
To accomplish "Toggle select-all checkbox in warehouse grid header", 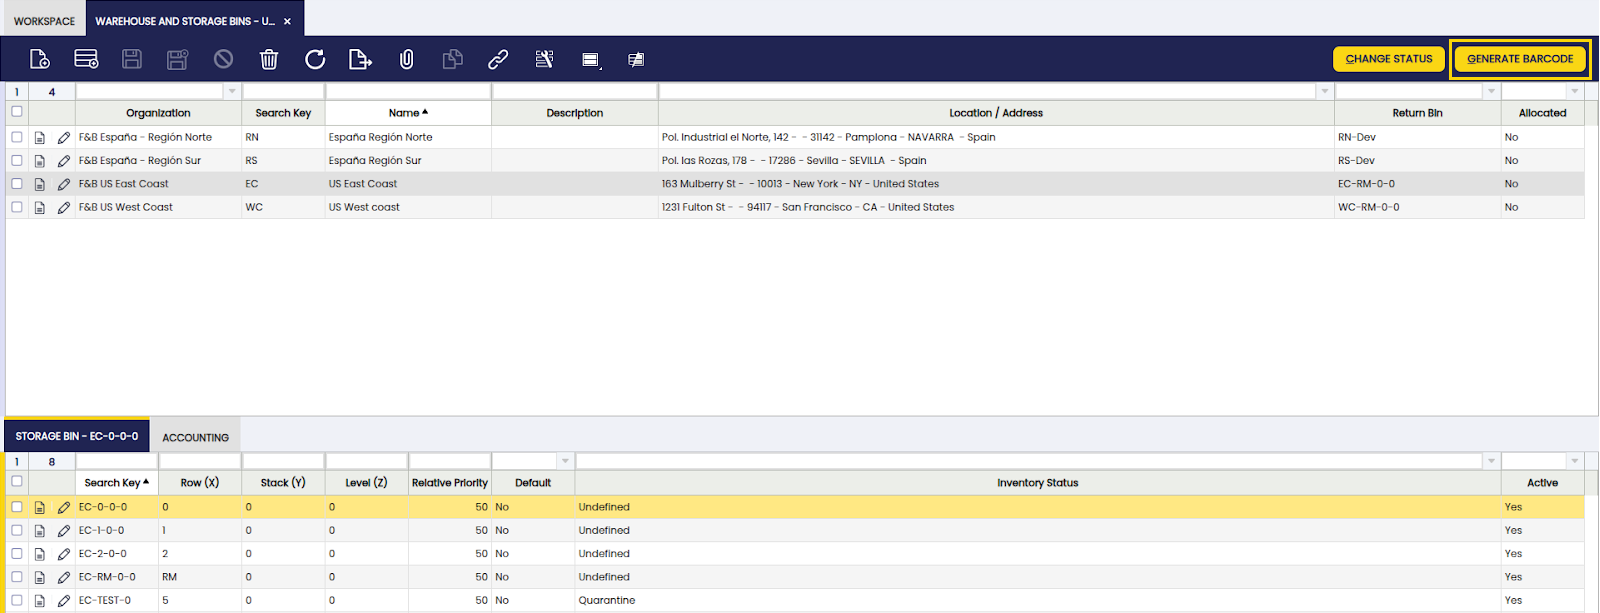I will [17, 112].
